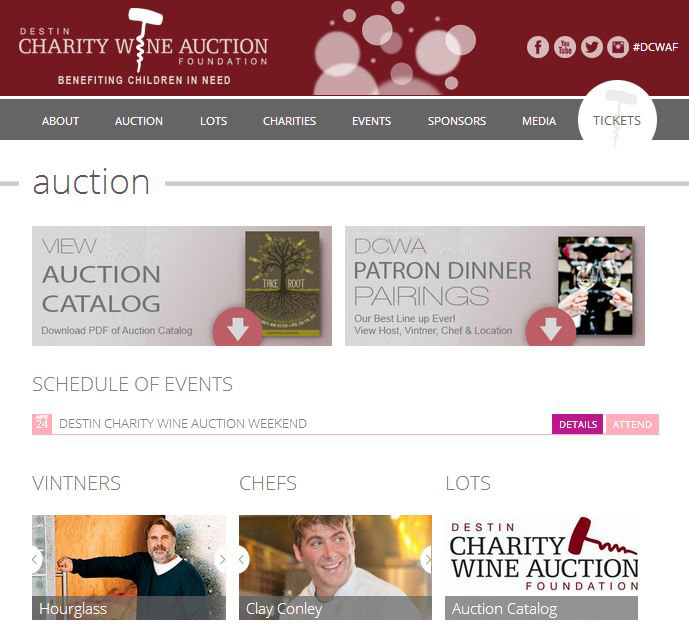Screen dimensions: 689x635
Task: Open the Clay Conley chef photo
Action: coord(335,567)
